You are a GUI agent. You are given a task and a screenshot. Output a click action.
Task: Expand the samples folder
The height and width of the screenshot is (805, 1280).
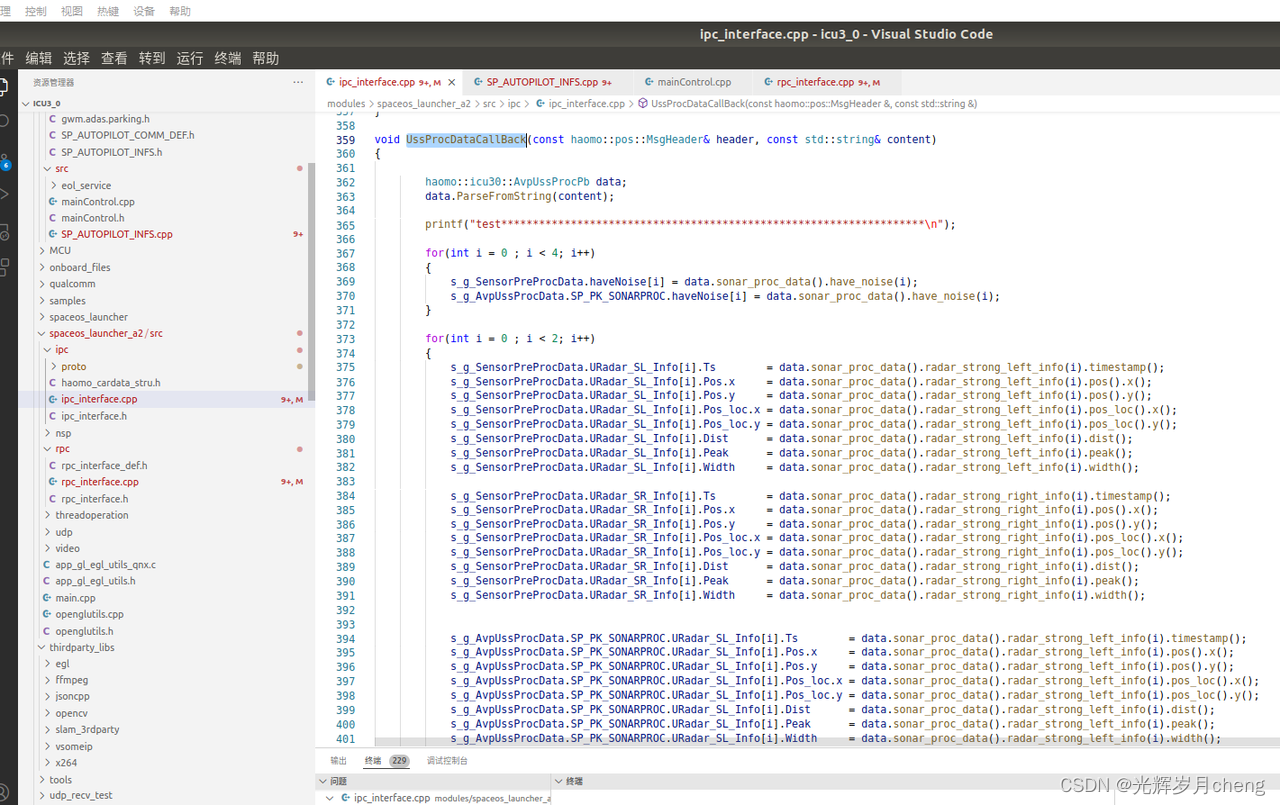165,300
